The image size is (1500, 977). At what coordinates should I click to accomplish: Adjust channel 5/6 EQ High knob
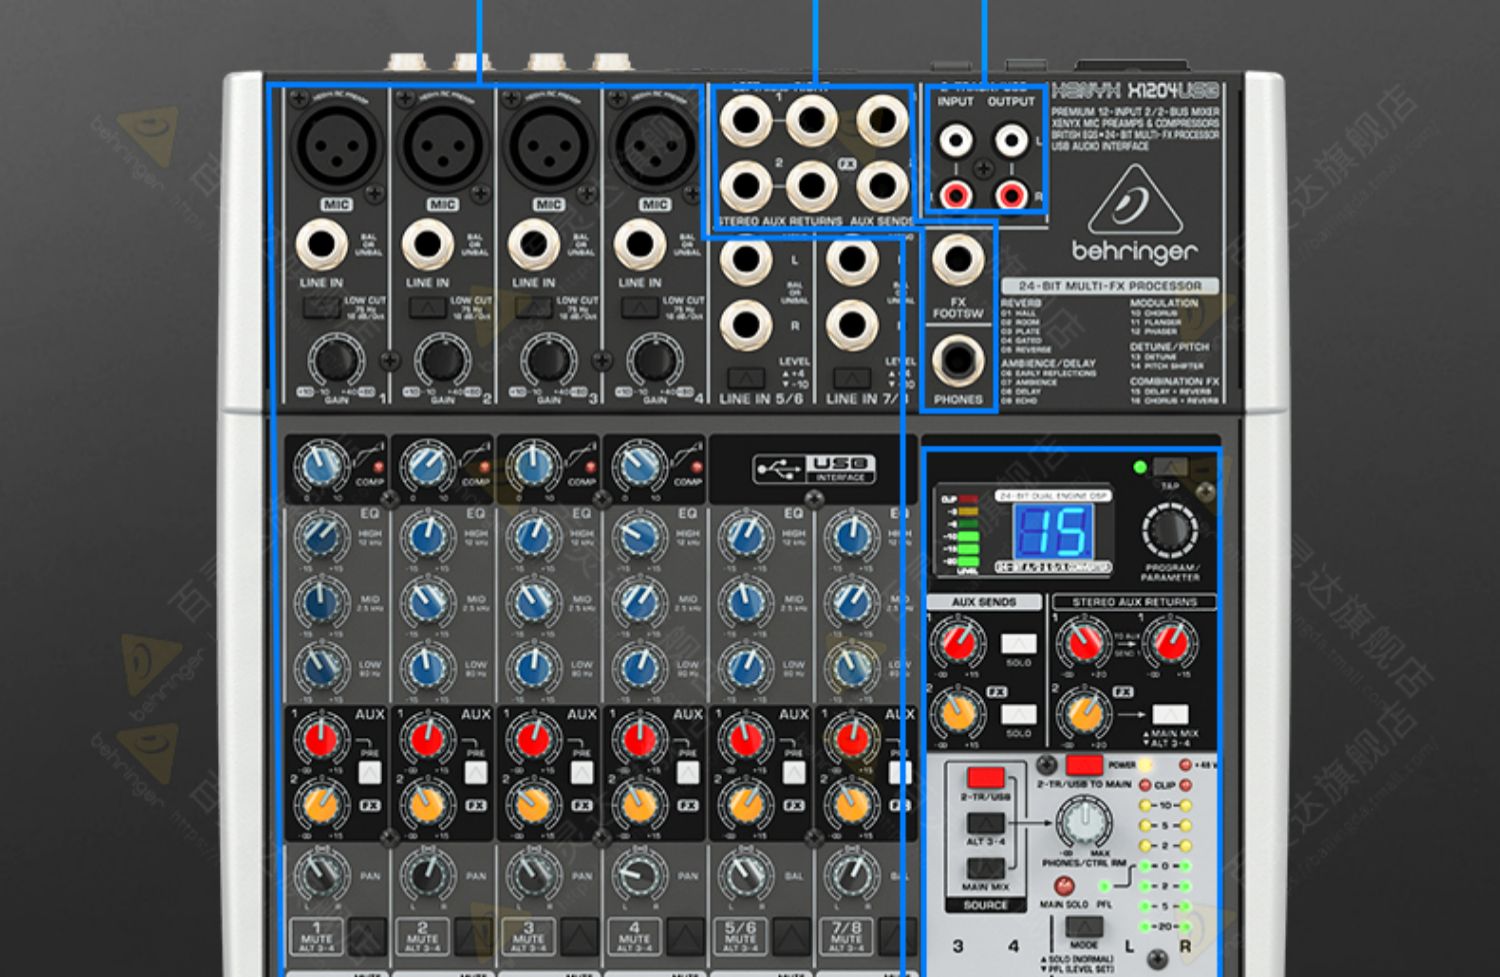pyautogui.click(x=745, y=538)
